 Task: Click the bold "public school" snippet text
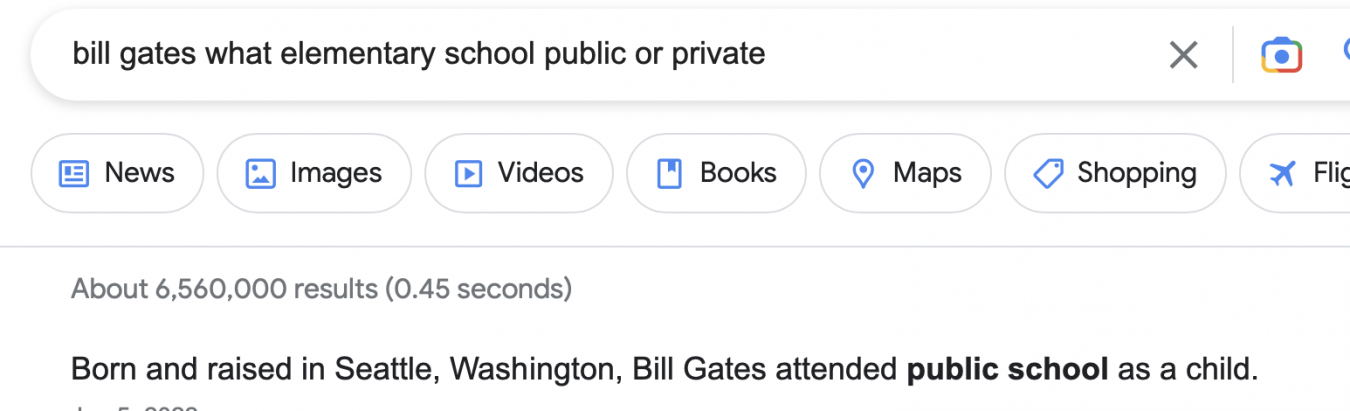[x=1007, y=370]
